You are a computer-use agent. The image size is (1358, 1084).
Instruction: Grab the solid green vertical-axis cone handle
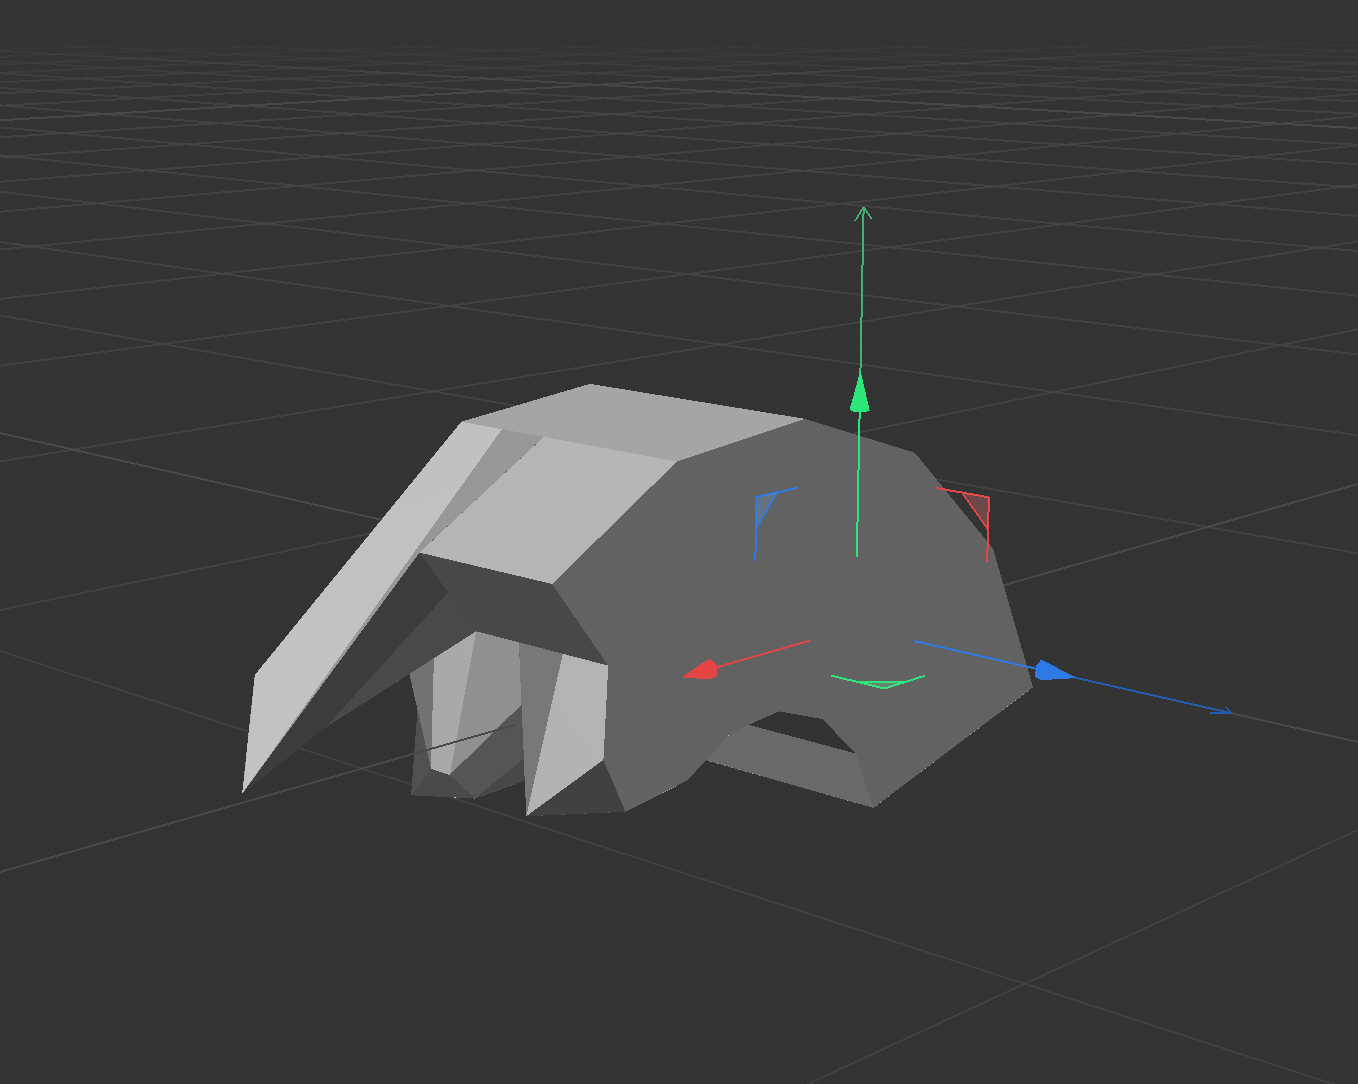tap(859, 391)
